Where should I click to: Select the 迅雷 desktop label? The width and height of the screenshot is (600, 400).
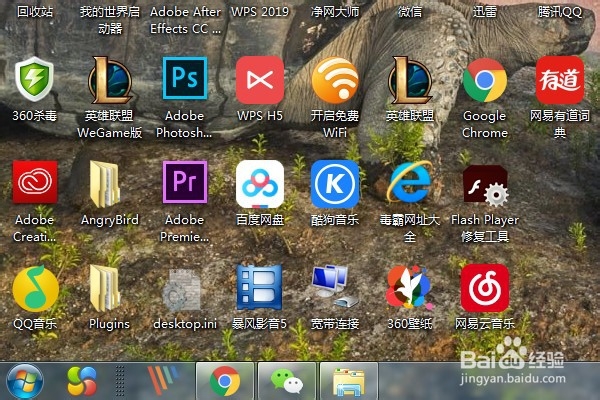pos(485,11)
